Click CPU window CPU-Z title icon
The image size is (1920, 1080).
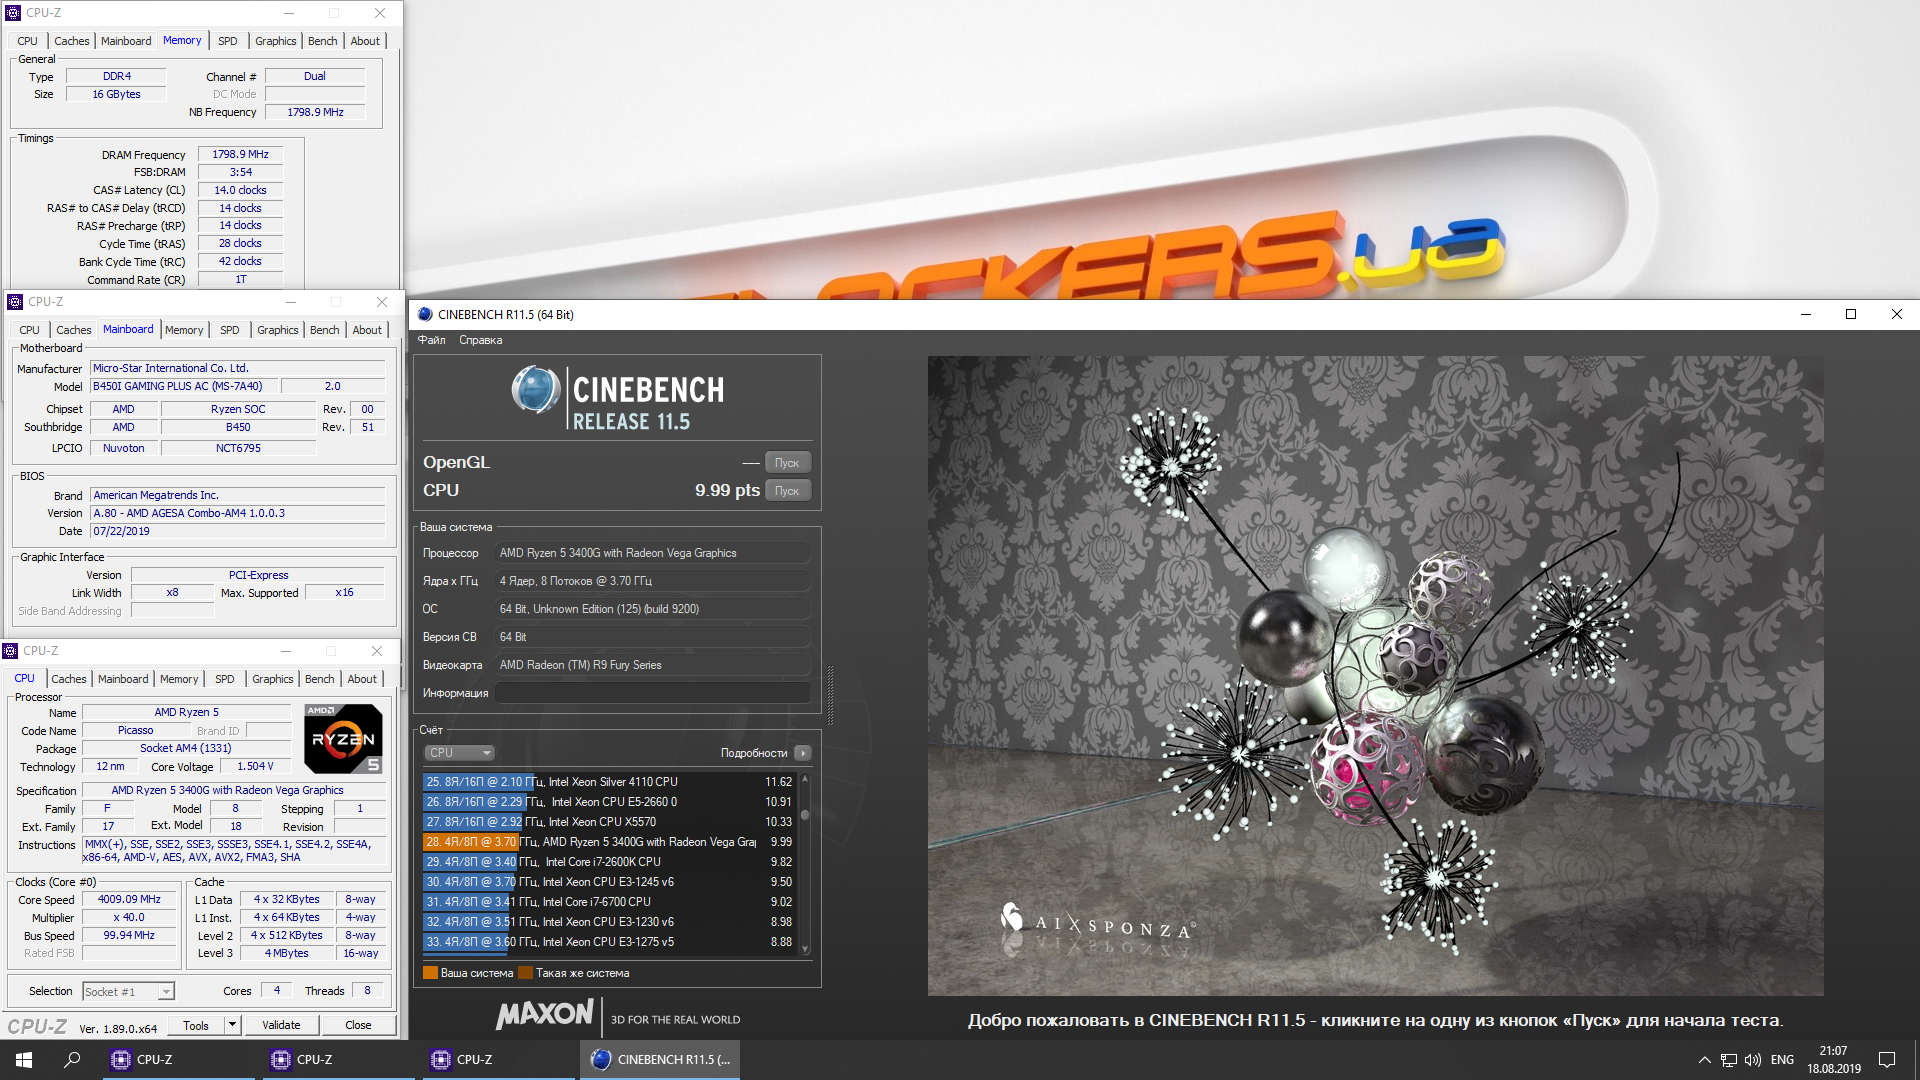(x=10, y=651)
